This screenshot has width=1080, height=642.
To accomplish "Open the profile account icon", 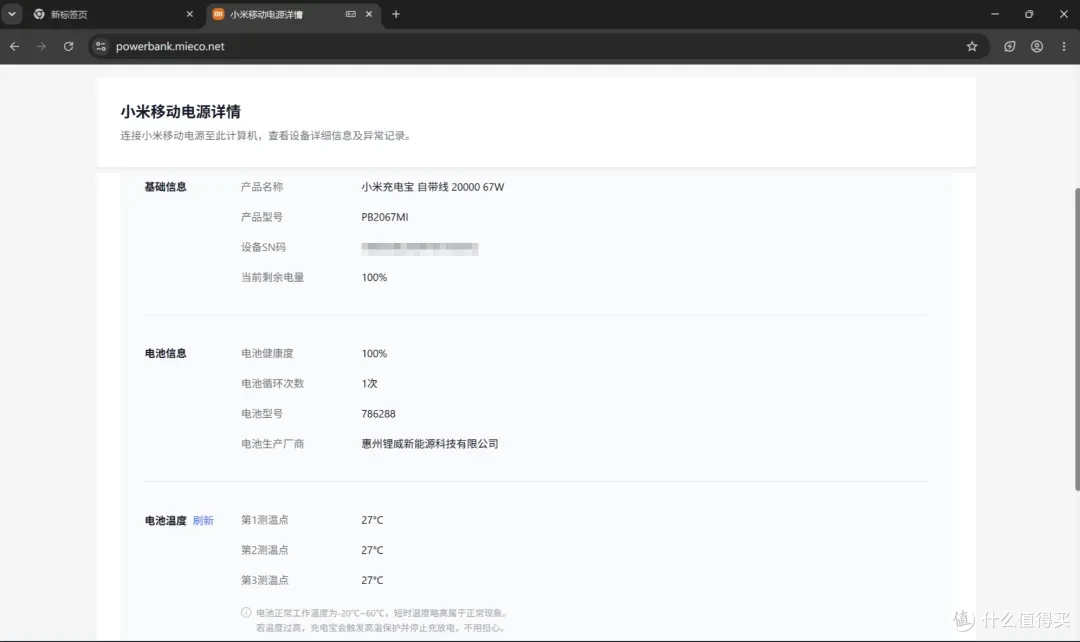I will [x=1037, y=46].
